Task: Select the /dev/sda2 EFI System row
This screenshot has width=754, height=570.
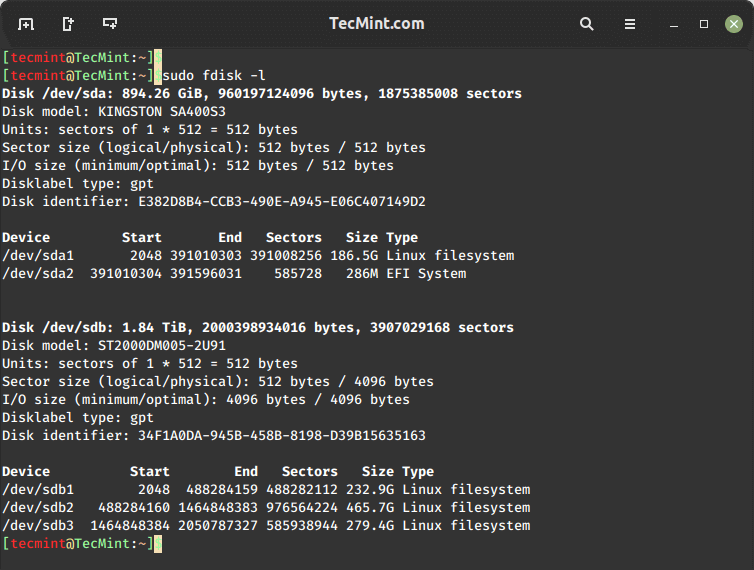Action: pos(234,273)
